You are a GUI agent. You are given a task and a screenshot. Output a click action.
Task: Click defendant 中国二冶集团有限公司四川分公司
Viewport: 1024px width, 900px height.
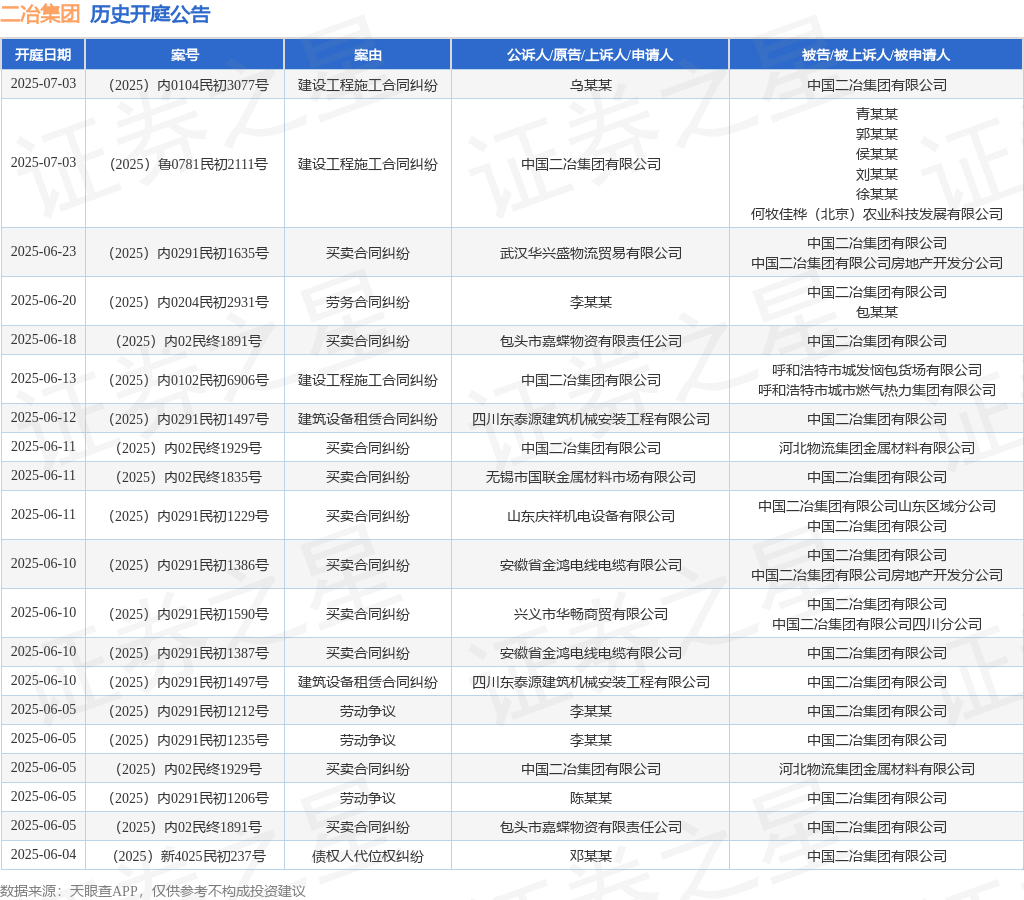(x=876, y=624)
